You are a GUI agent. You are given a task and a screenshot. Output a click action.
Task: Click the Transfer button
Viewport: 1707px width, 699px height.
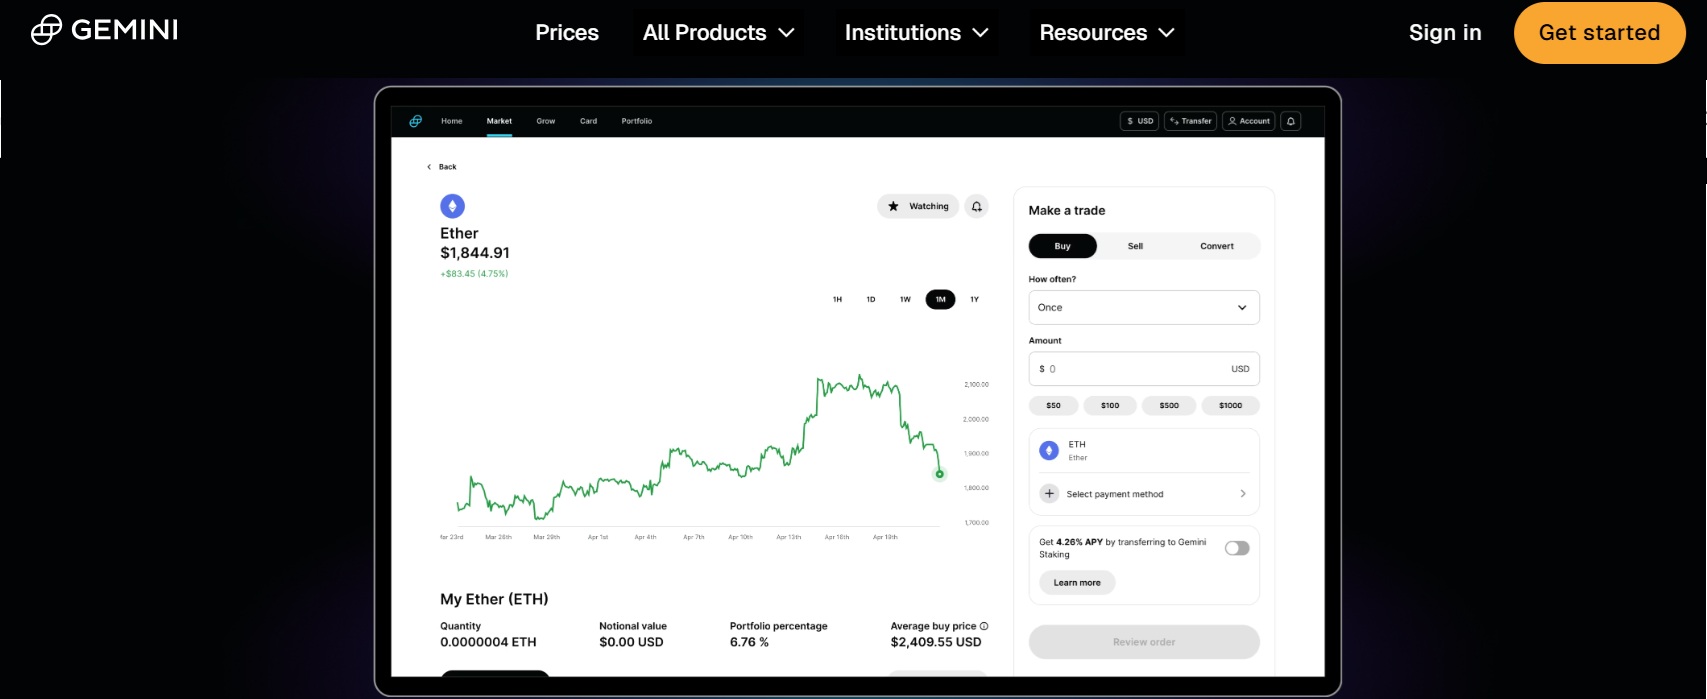click(x=1190, y=121)
